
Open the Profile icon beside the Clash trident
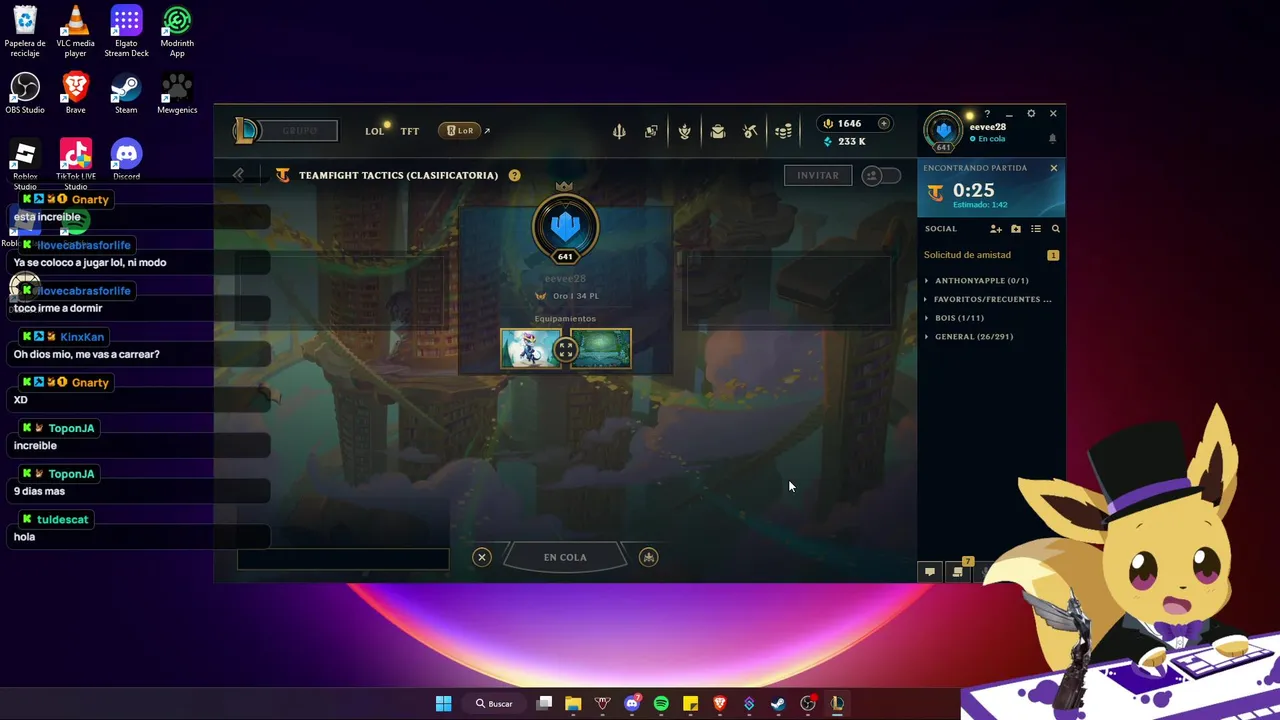click(x=651, y=132)
